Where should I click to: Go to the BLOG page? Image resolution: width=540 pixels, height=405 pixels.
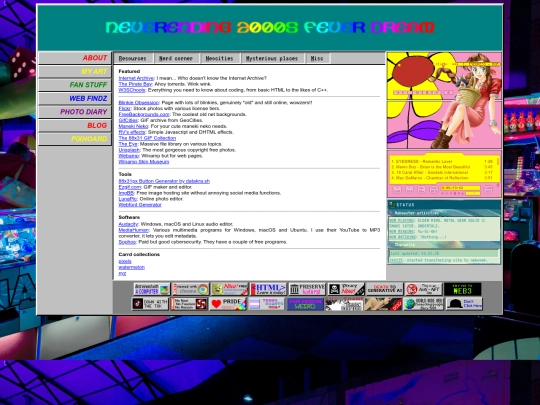[75, 125]
